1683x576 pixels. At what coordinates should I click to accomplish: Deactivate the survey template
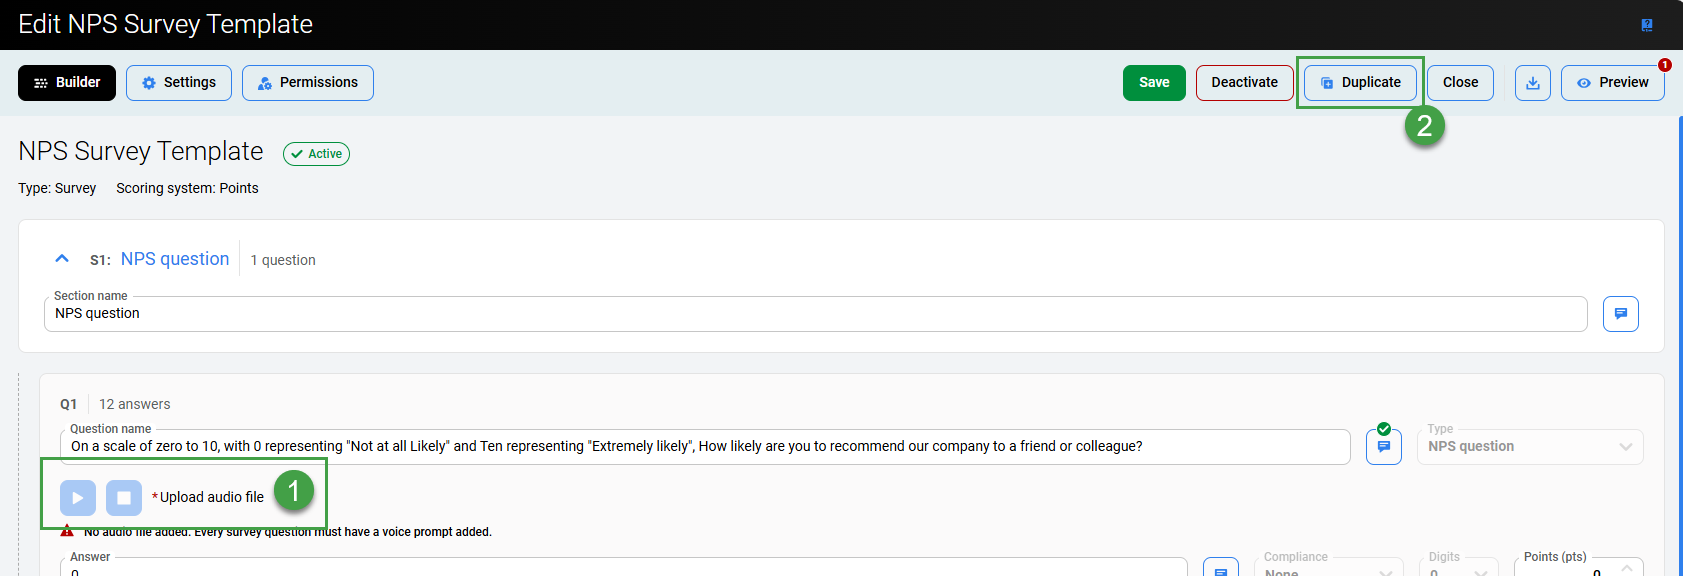click(x=1244, y=83)
